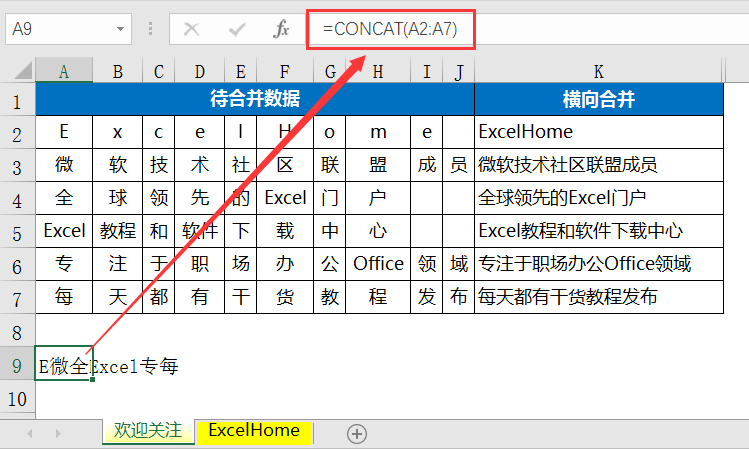Select column J header

pos(459,71)
